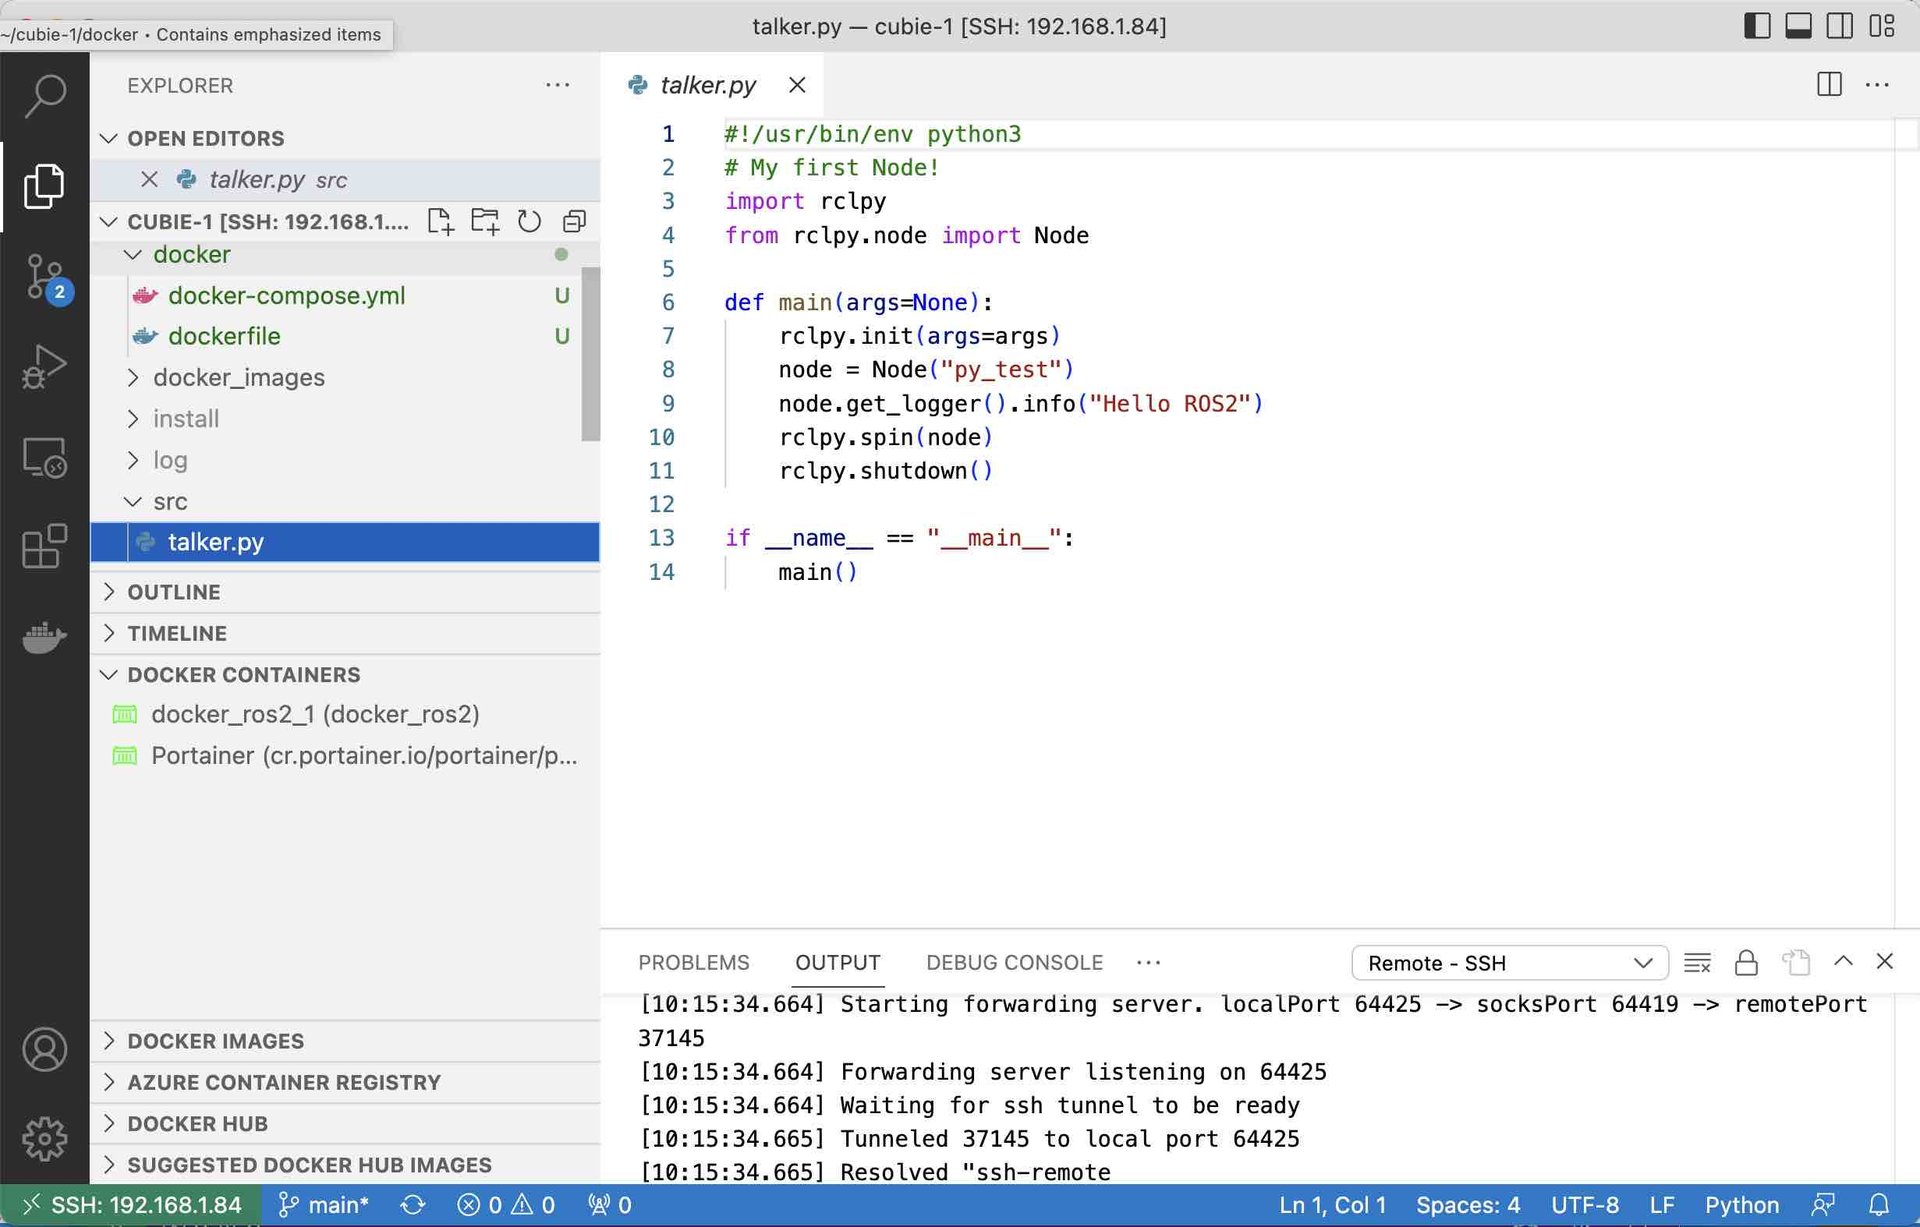The image size is (1920, 1227).
Task: Refresh the explorer file tree
Action: click(x=529, y=221)
